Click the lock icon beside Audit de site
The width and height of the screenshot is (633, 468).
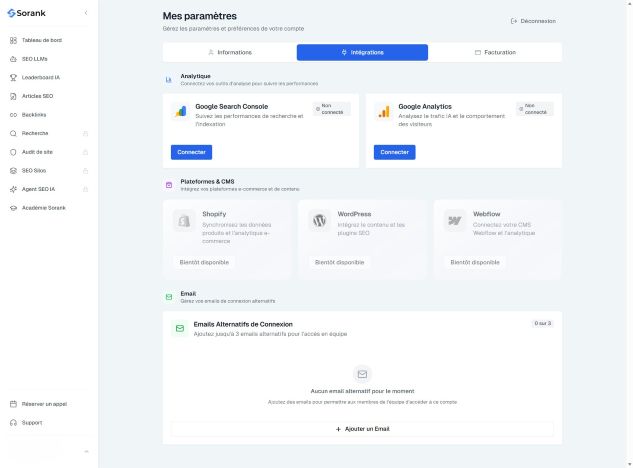[86, 152]
